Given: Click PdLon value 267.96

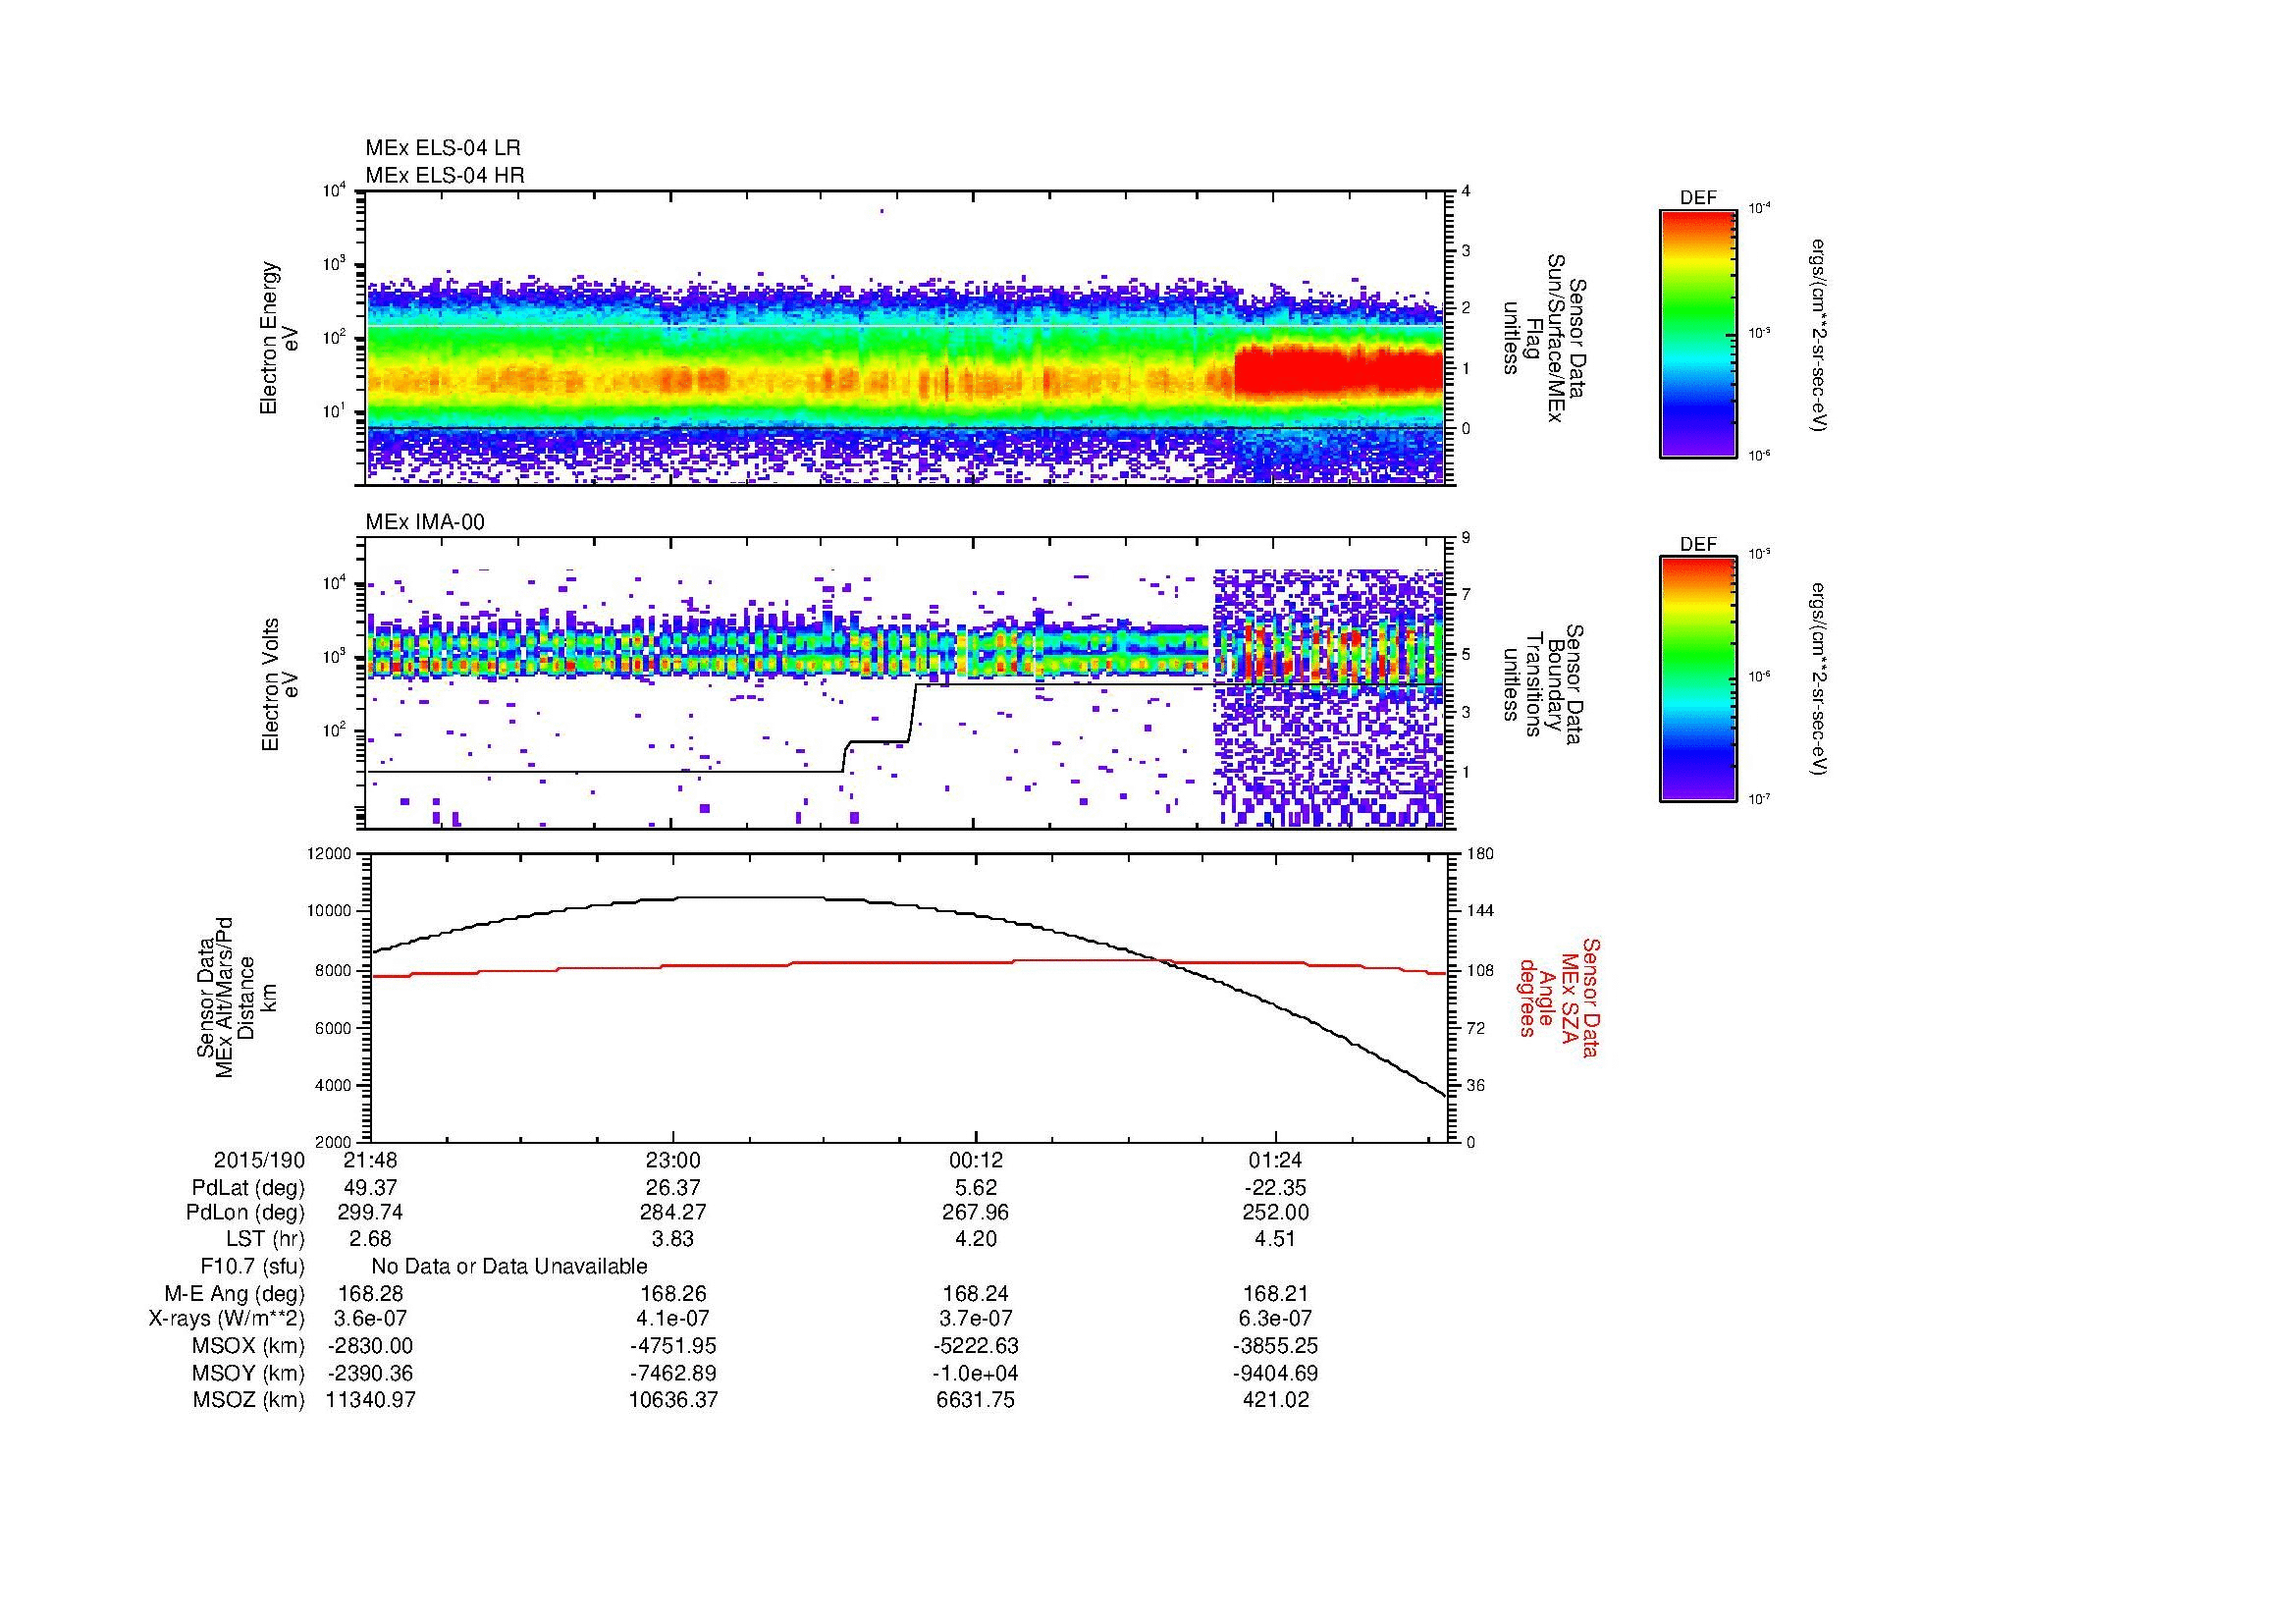Looking at the screenshot, I should coord(975,1213).
